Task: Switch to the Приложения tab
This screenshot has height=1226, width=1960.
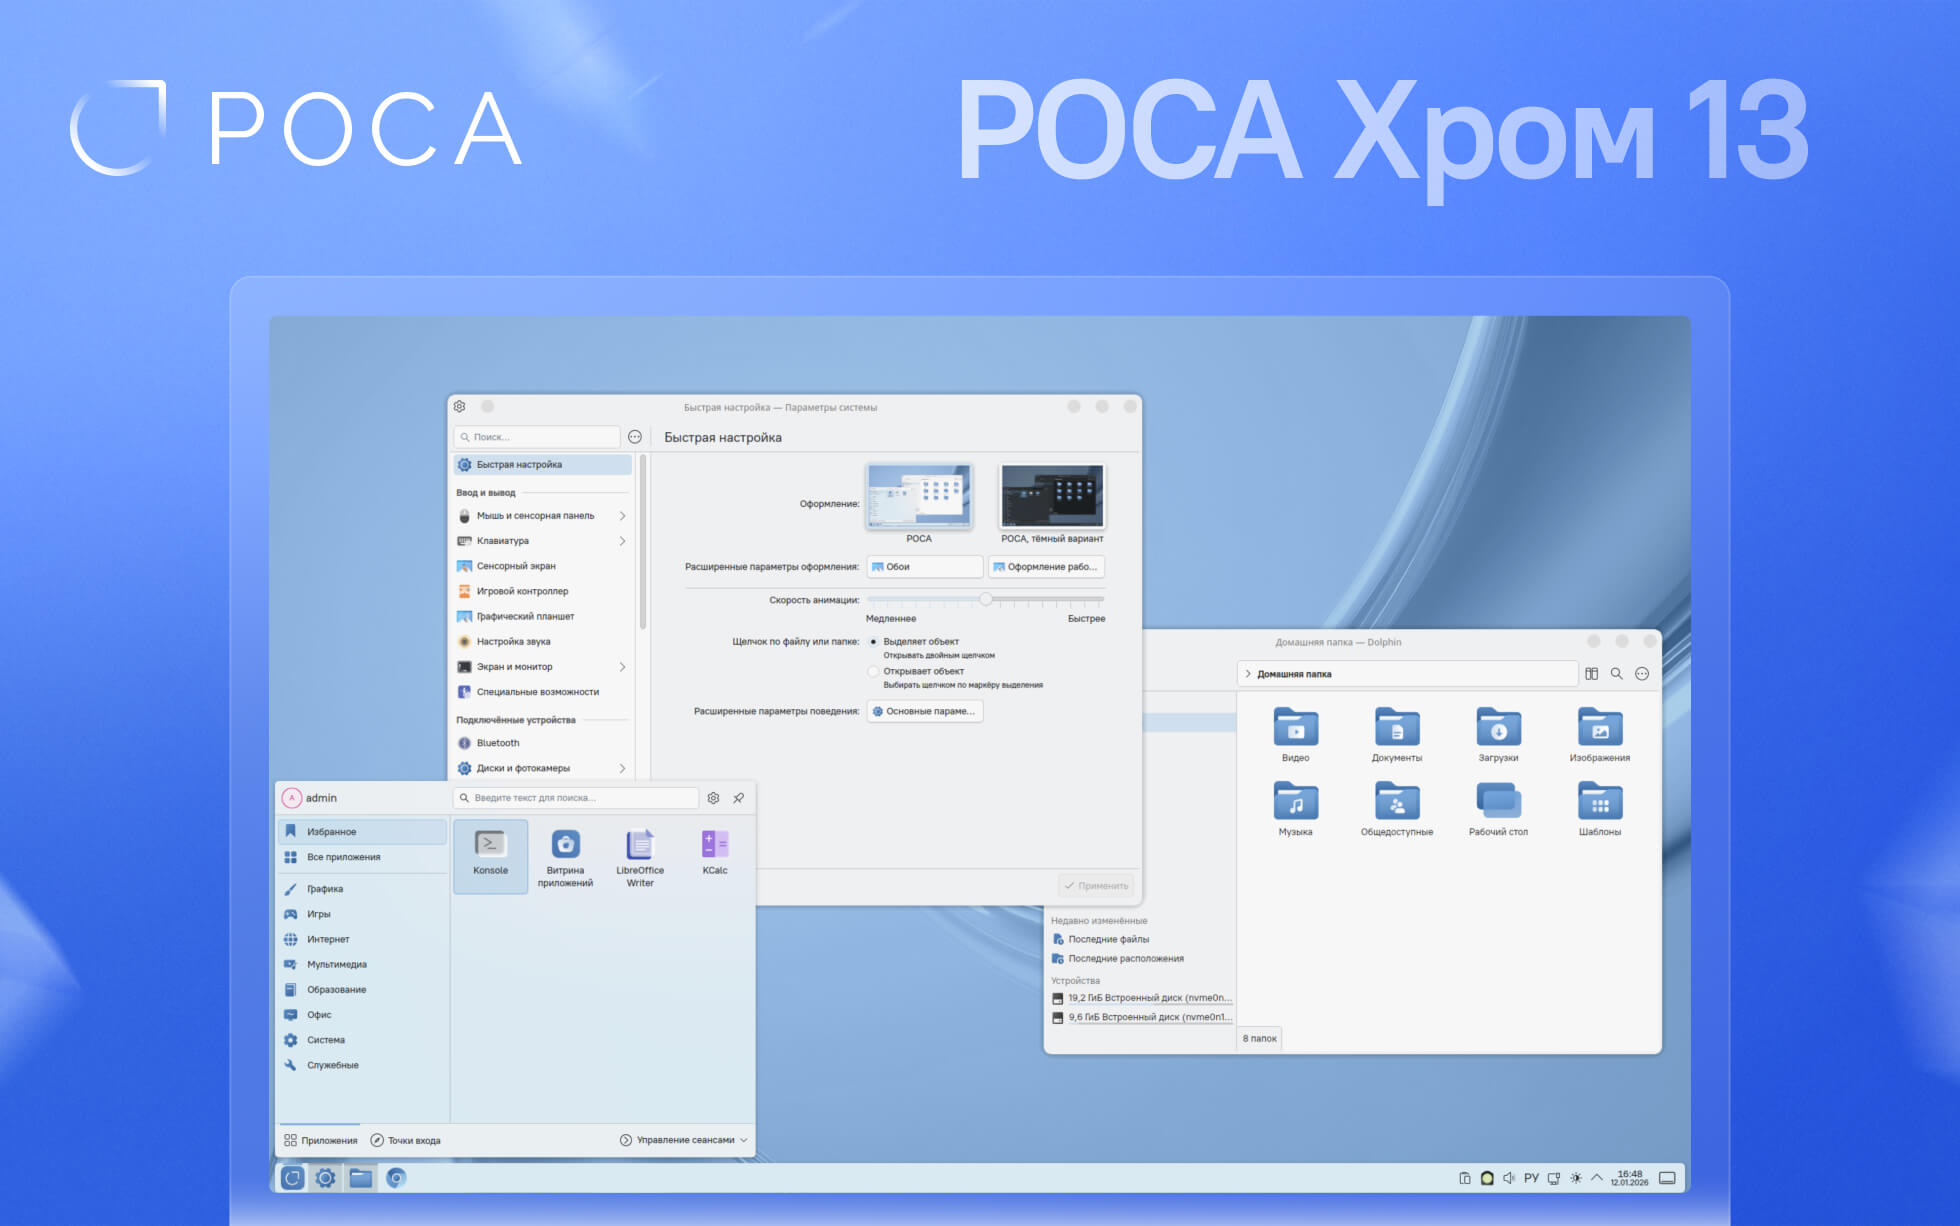Action: click(320, 1140)
